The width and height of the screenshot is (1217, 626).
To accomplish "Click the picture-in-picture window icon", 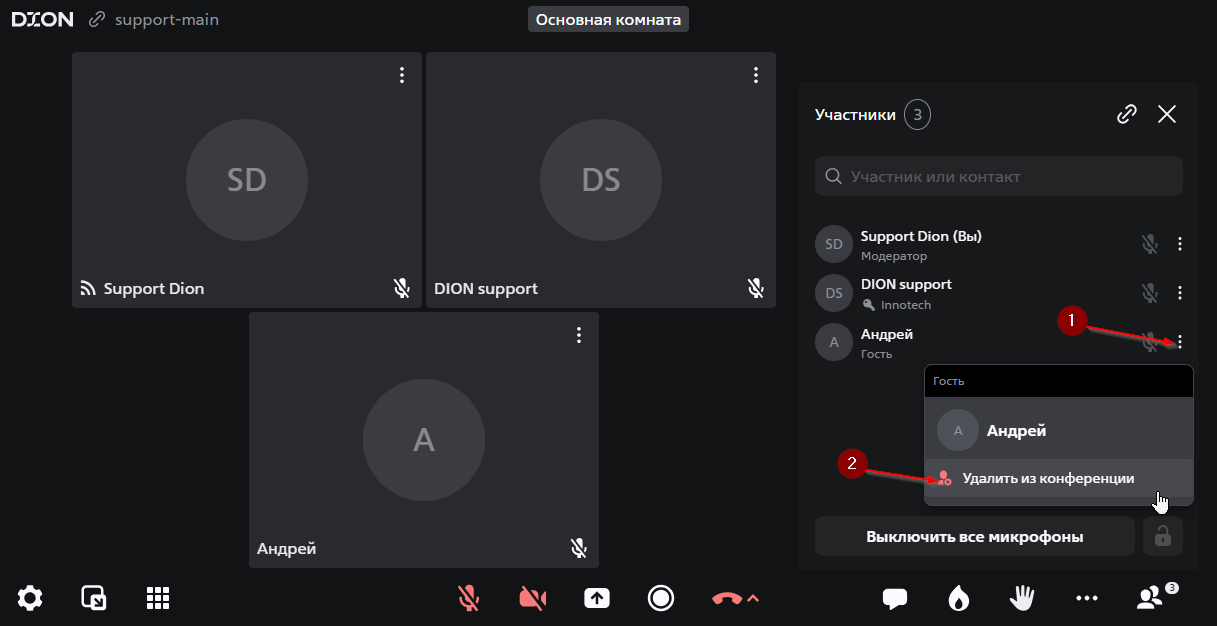I will [94, 598].
